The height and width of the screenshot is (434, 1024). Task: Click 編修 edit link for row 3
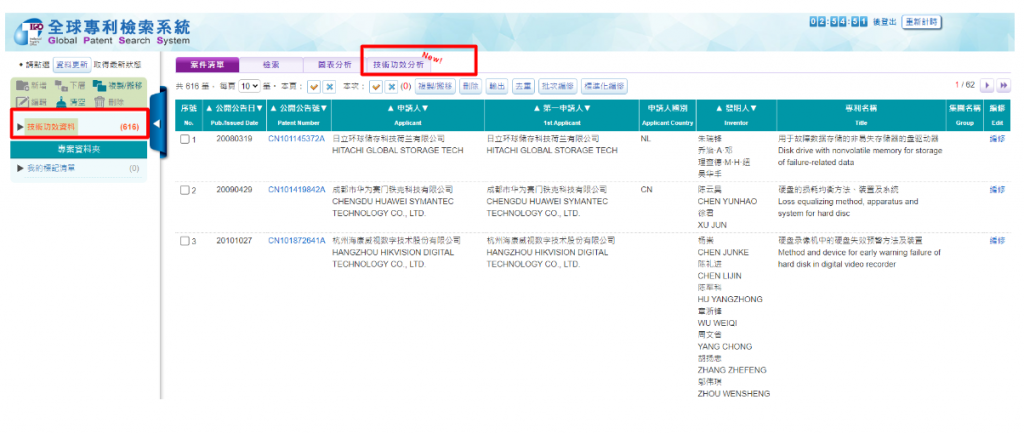click(997, 241)
